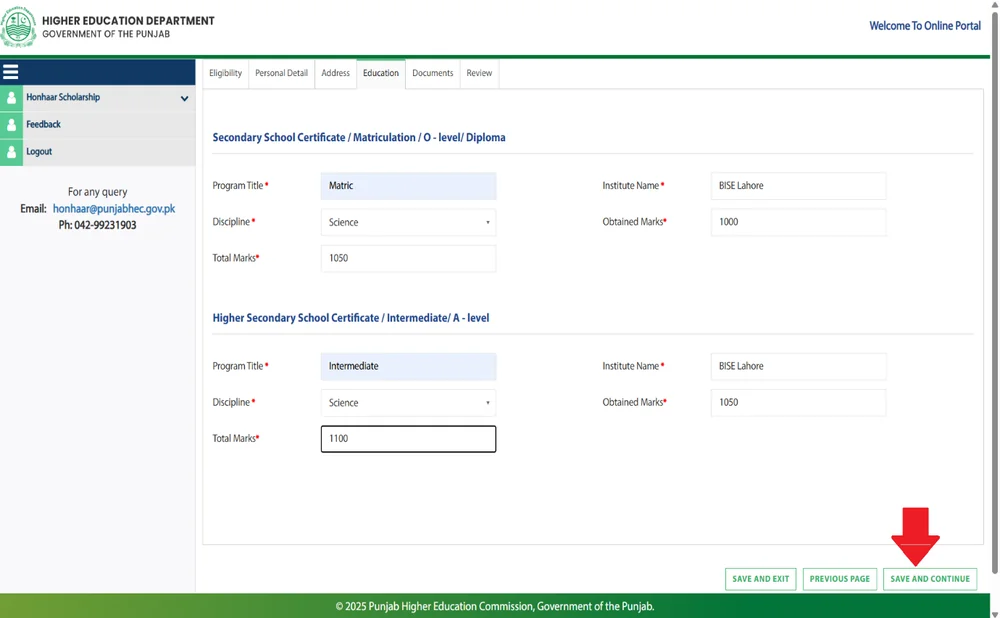Switch to the Documents tab
This screenshot has height=618, width=1000.
(432, 73)
